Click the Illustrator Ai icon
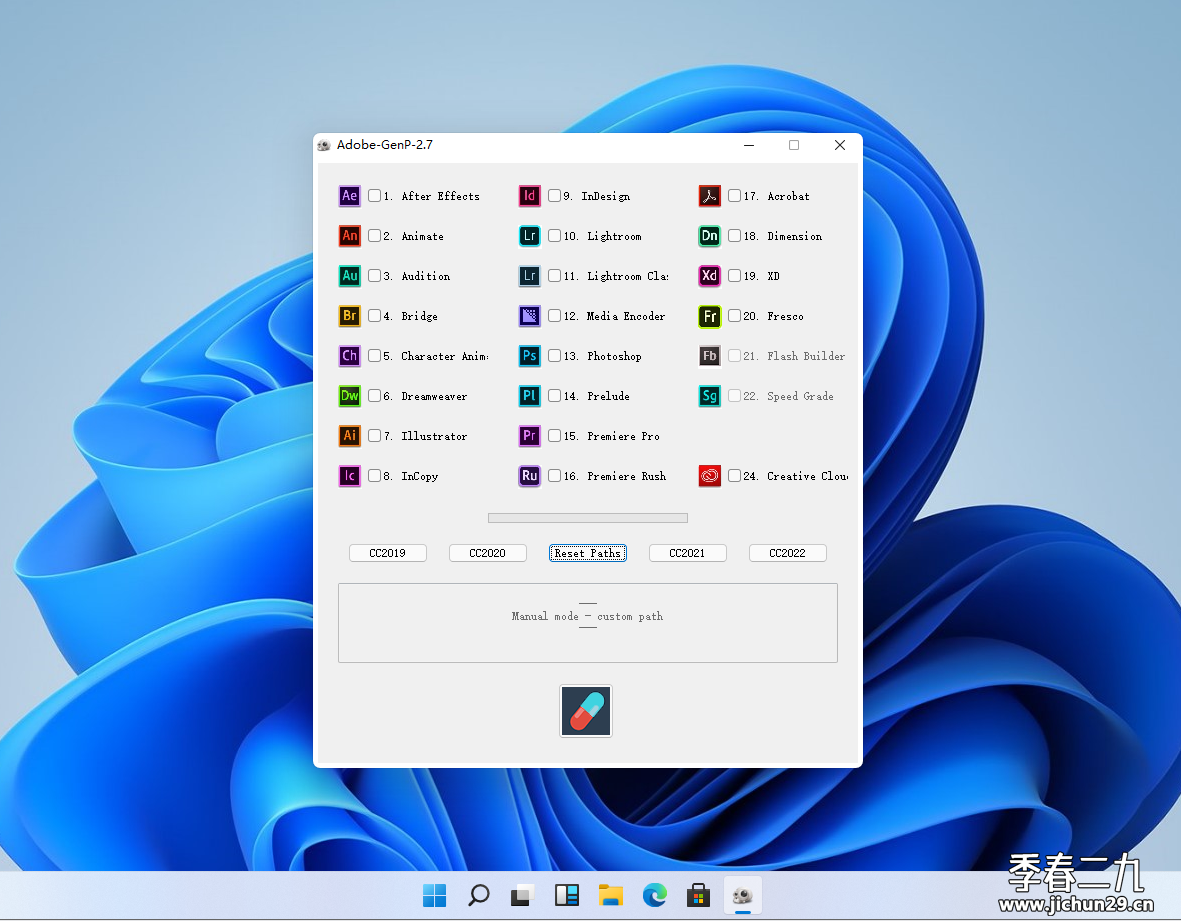The image size is (1181, 921). [349, 435]
